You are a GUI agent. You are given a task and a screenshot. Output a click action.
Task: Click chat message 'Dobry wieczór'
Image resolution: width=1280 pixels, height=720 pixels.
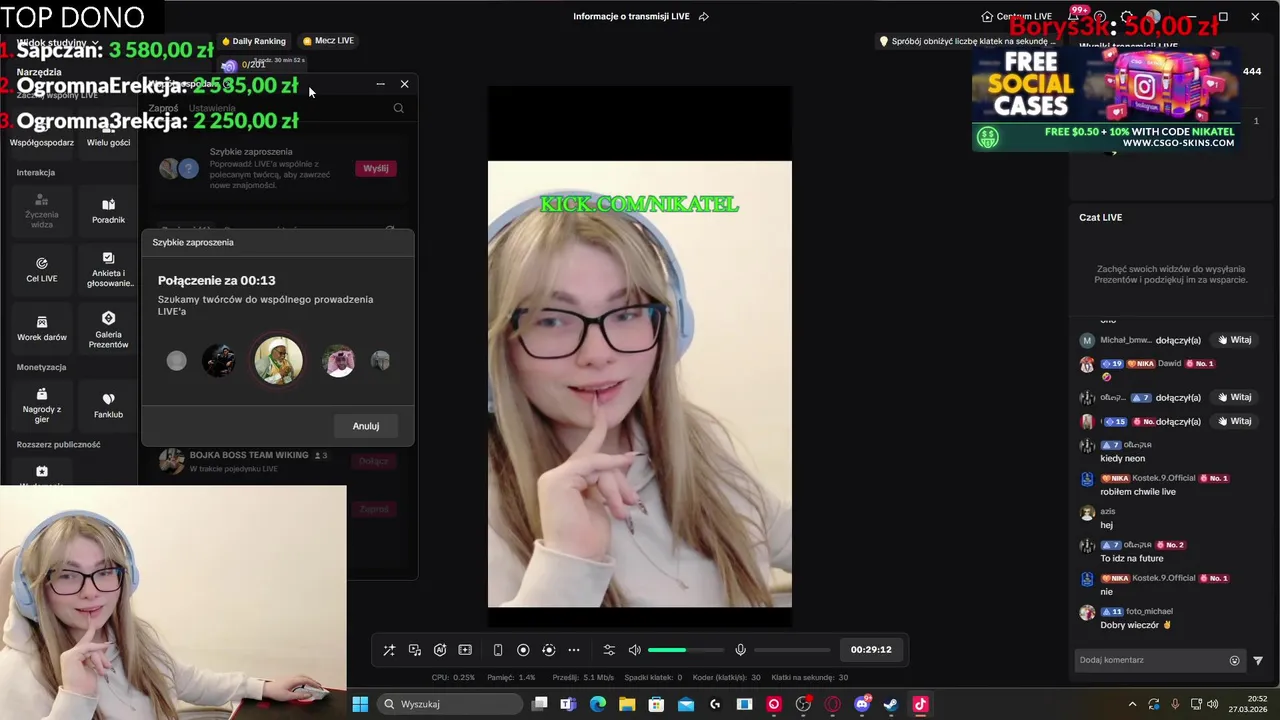(1135, 625)
